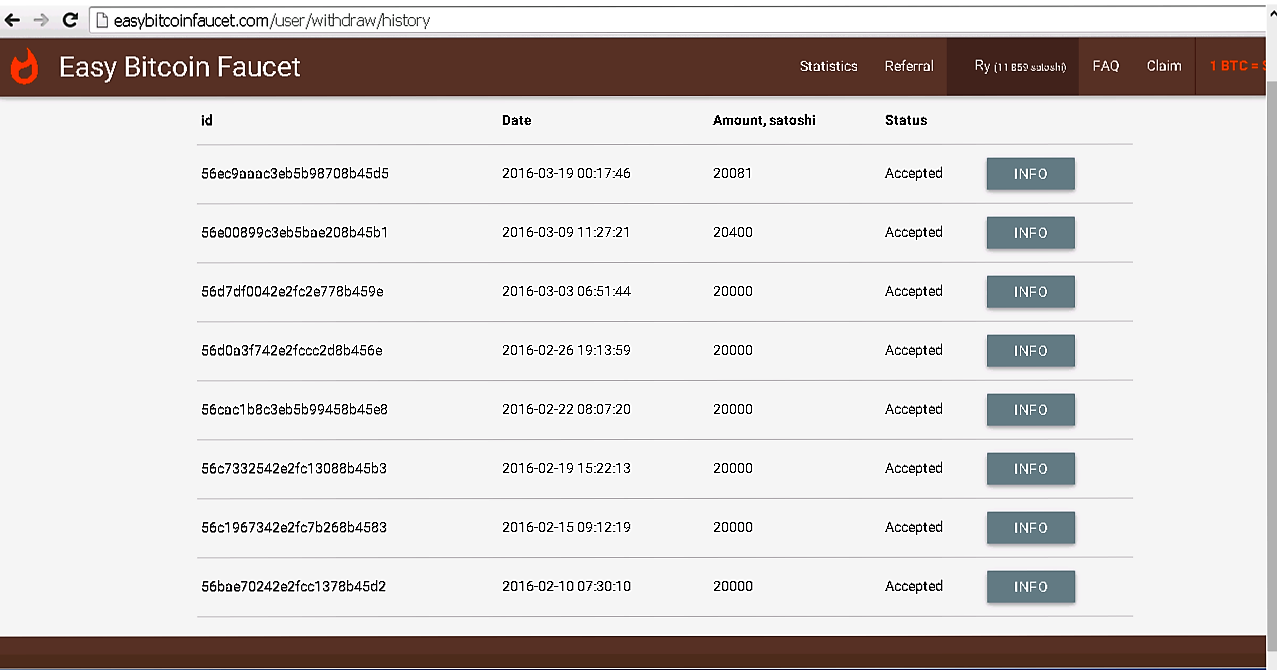Reload the page with the refresh icon
Screen dimensions: 1277x670
tap(70, 19)
